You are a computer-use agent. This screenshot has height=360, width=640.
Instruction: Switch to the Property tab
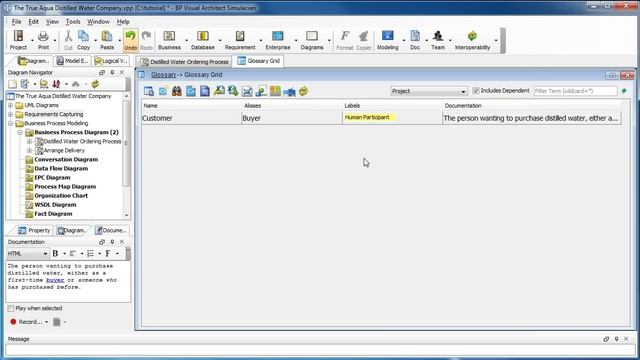click(x=34, y=230)
